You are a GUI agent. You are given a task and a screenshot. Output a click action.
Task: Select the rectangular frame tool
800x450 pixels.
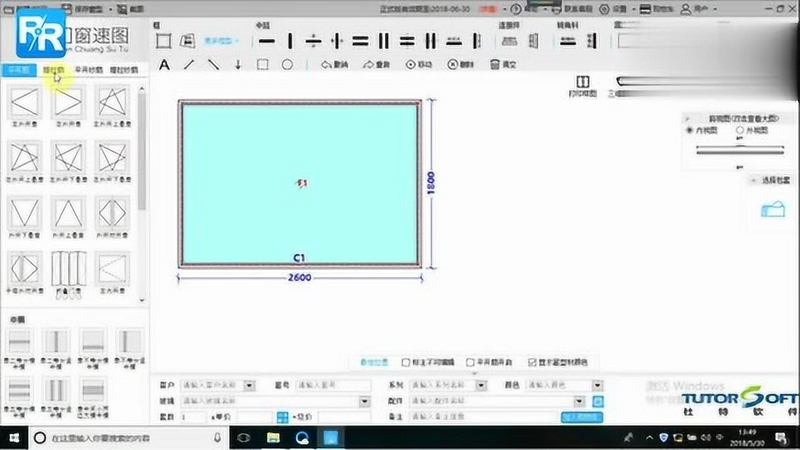163,41
